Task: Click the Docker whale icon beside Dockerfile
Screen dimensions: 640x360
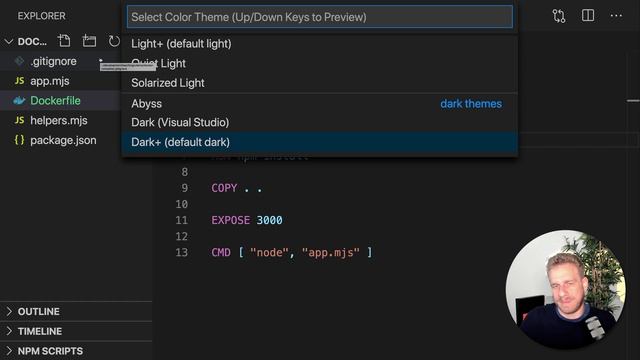Action: 19,101
